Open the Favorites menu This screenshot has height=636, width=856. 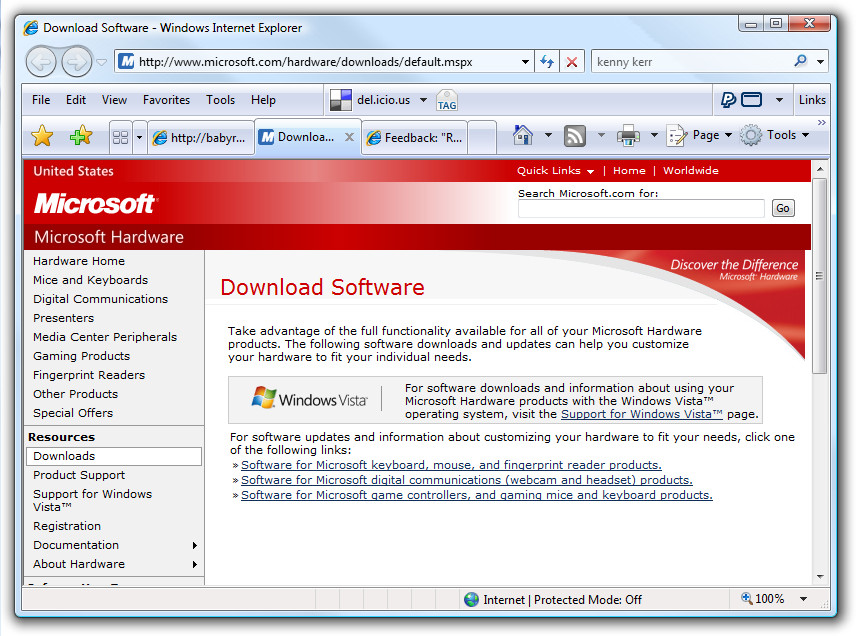pos(167,100)
